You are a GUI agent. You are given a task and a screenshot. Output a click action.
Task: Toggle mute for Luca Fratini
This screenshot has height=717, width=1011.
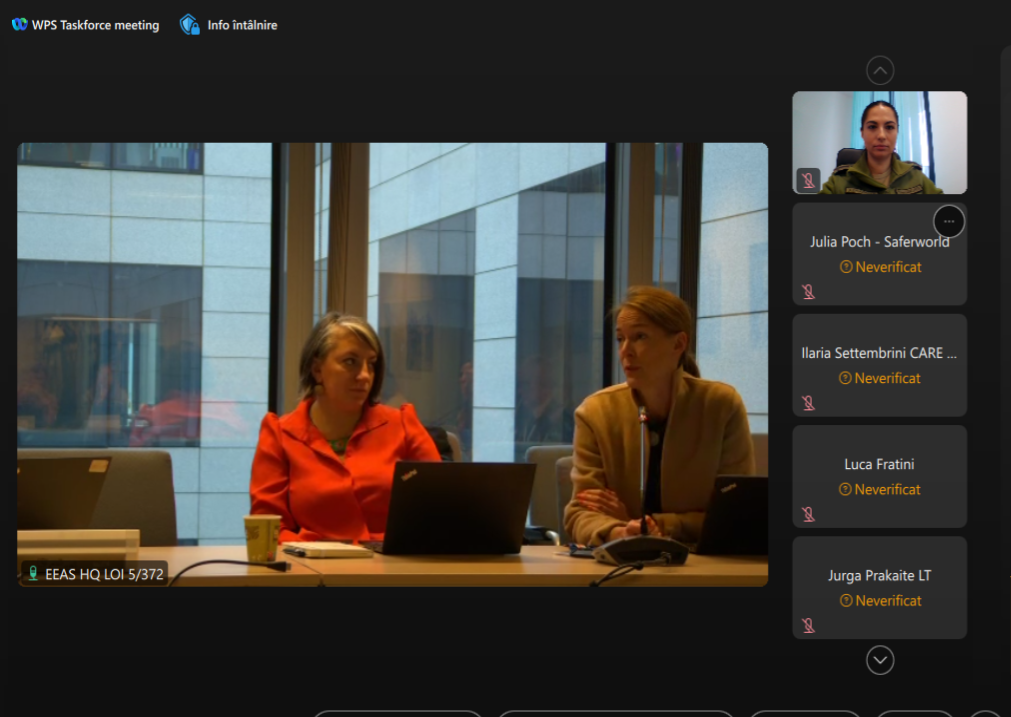click(x=808, y=514)
